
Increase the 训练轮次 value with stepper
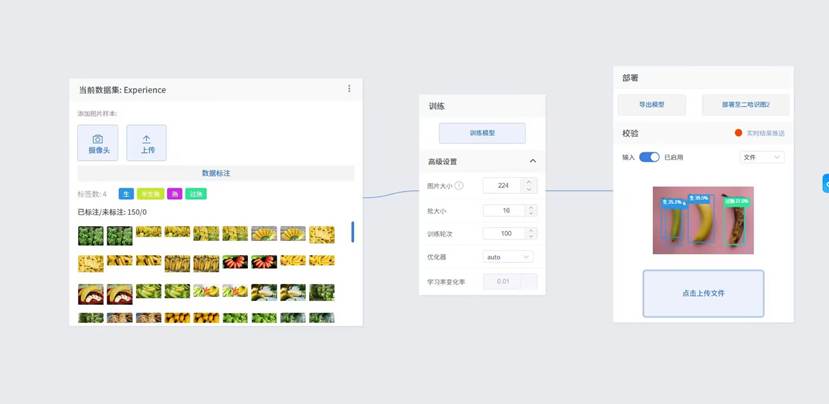point(530,230)
